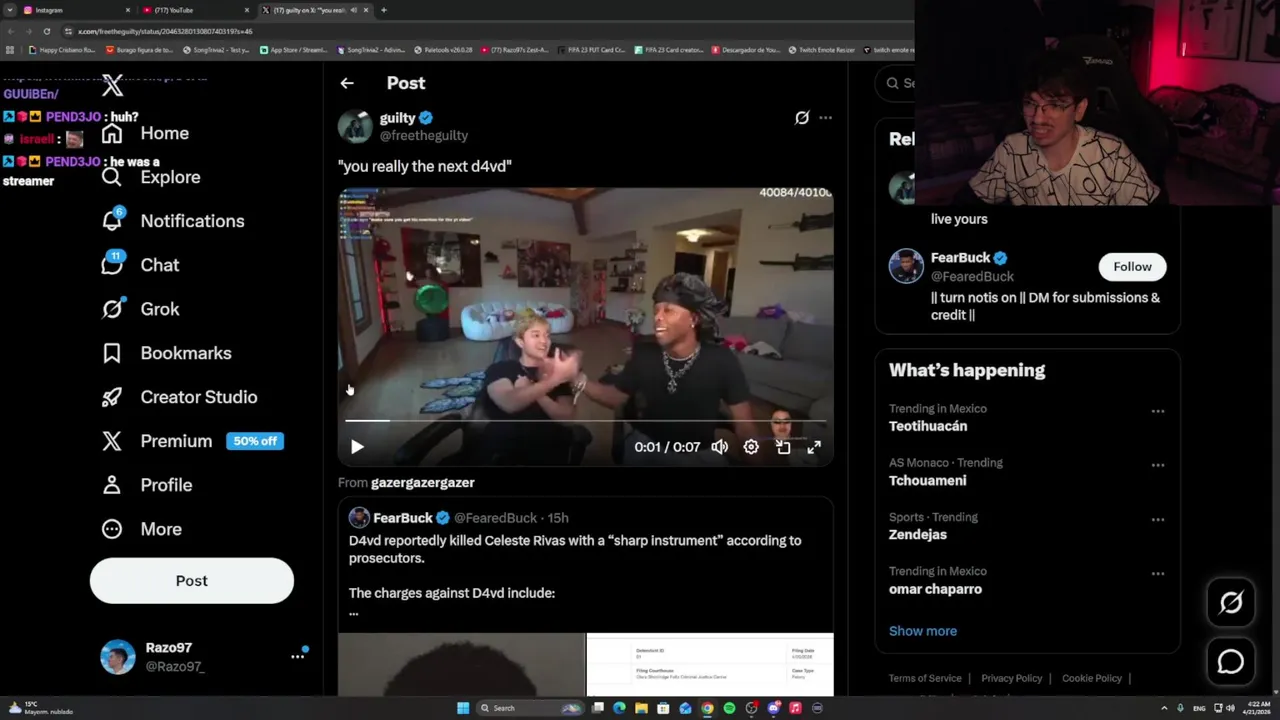Image resolution: width=1280 pixels, height=720 pixels.
Task: Open Bookmarks in the sidebar
Action: tap(166, 353)
